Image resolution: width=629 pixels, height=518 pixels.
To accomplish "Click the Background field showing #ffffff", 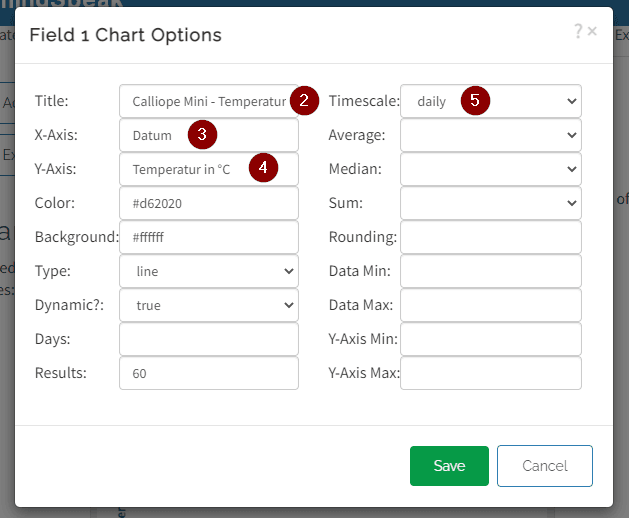I will point(208,237).
